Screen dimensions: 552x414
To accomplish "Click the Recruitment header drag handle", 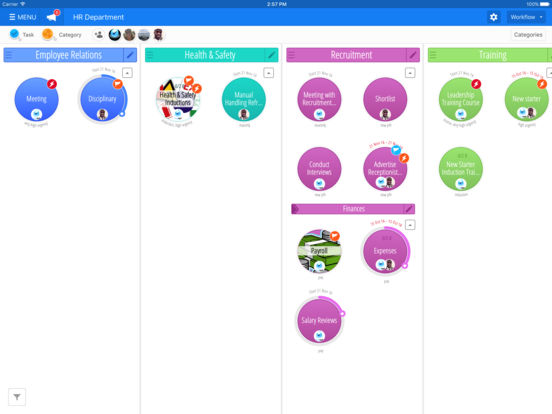I will tap(291, 55).
